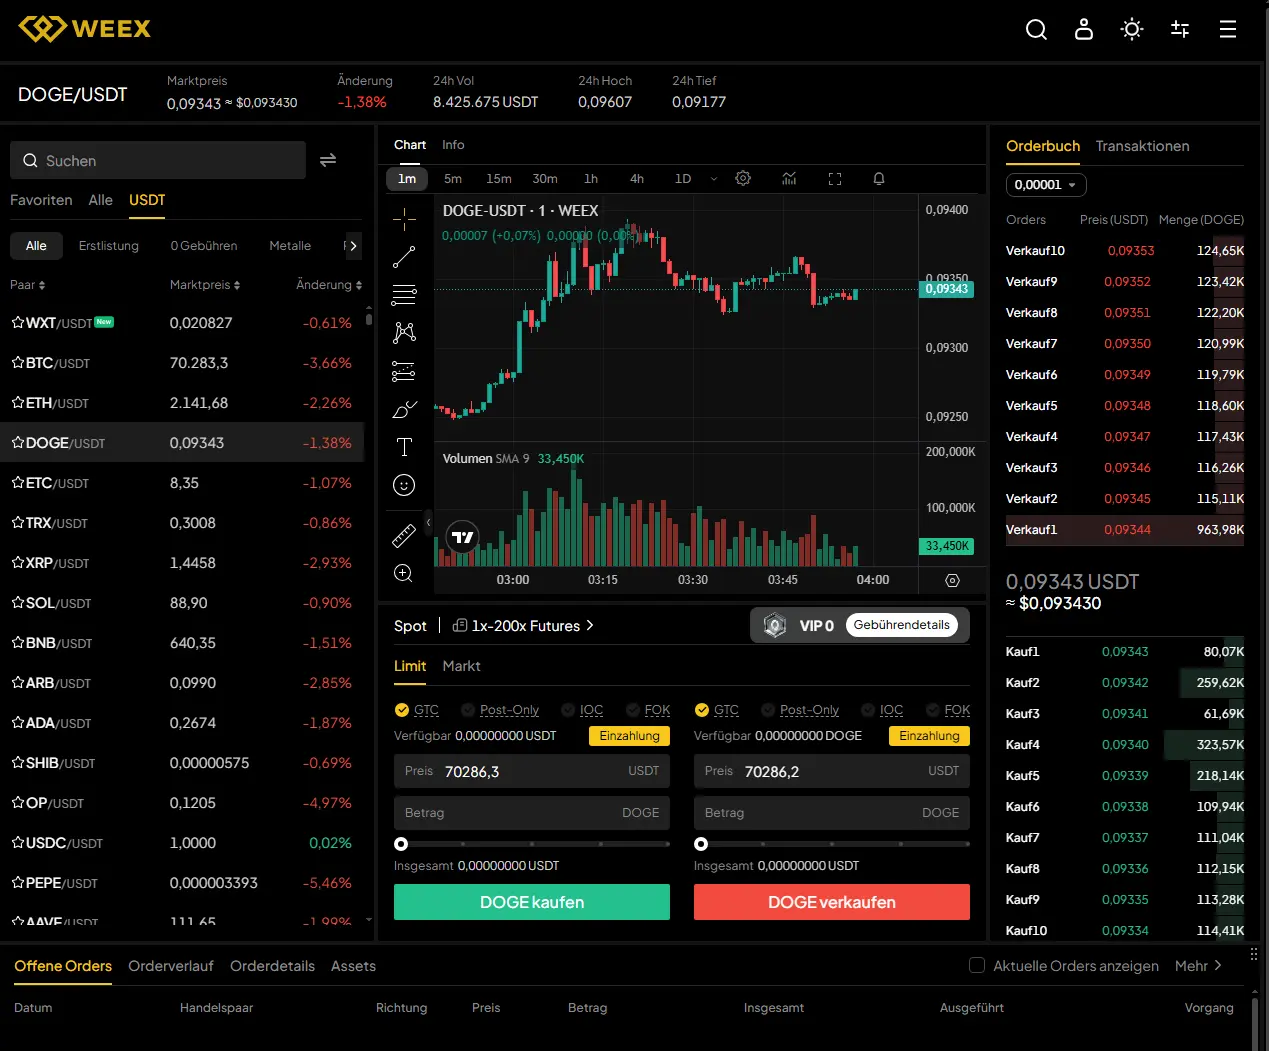Select the crosshair cursor tool

404,218
